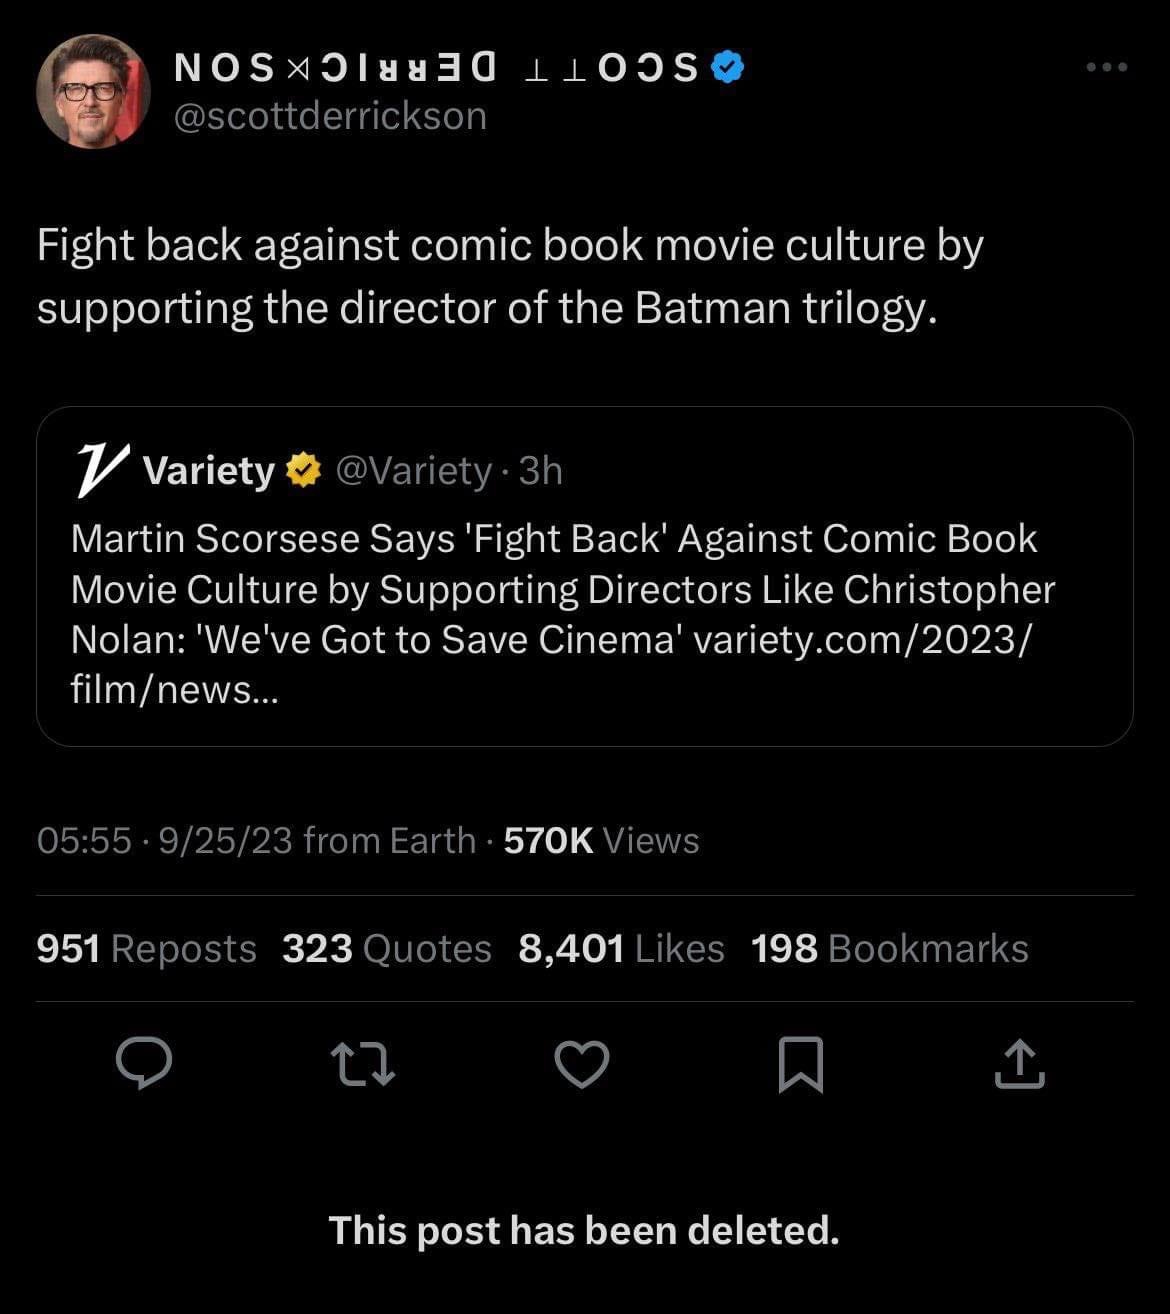Open the three-dot more options menu
The width and height of the screenshot is (1170, 1314).
[x=1107, y=68]
